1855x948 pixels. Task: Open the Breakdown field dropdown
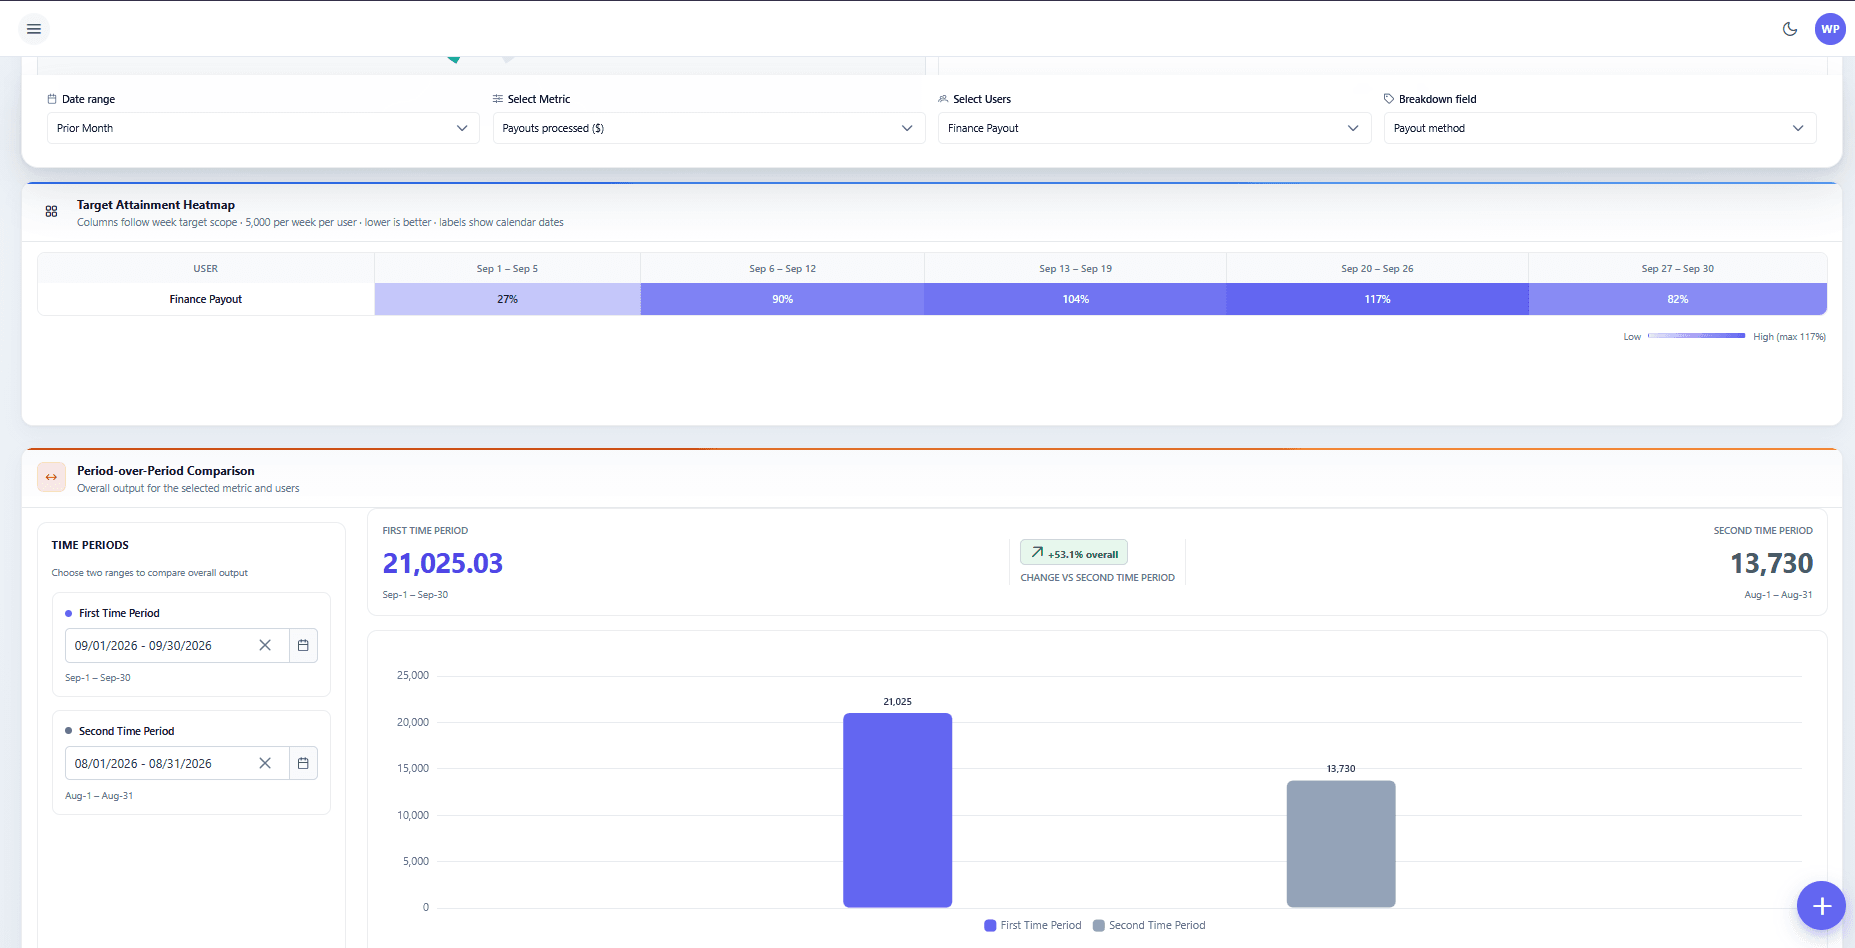(x=1600, y=128)
